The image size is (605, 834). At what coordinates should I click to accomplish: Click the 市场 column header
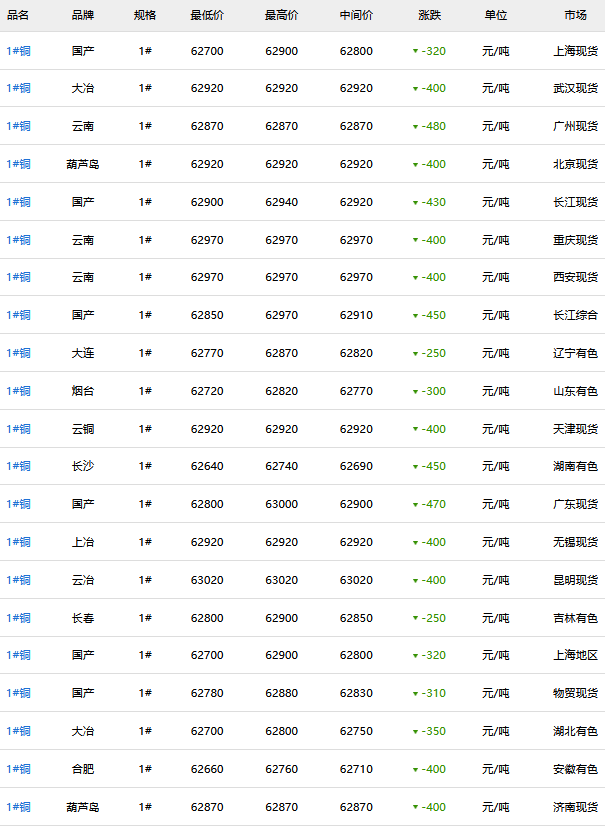(575, 15)
